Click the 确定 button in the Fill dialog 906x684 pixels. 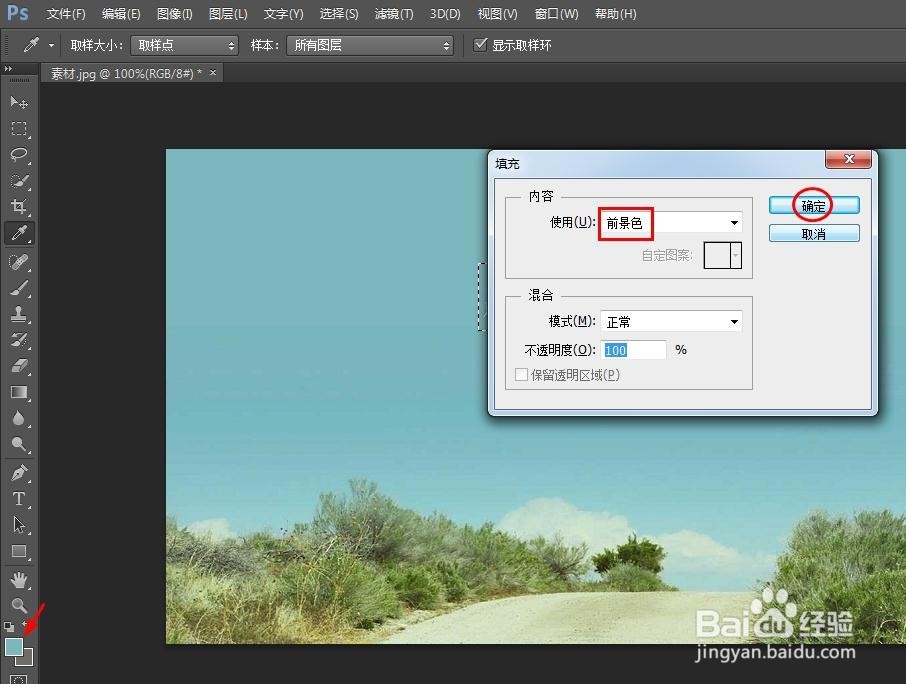pyautogui.click(x=813, y=205)
